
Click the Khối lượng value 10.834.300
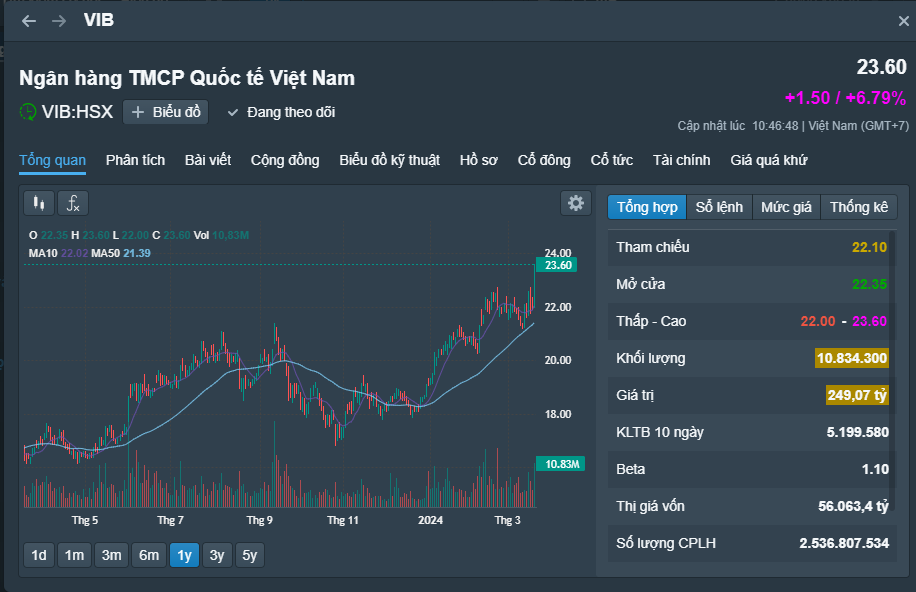pyautogui.click(x=852, y=358)
